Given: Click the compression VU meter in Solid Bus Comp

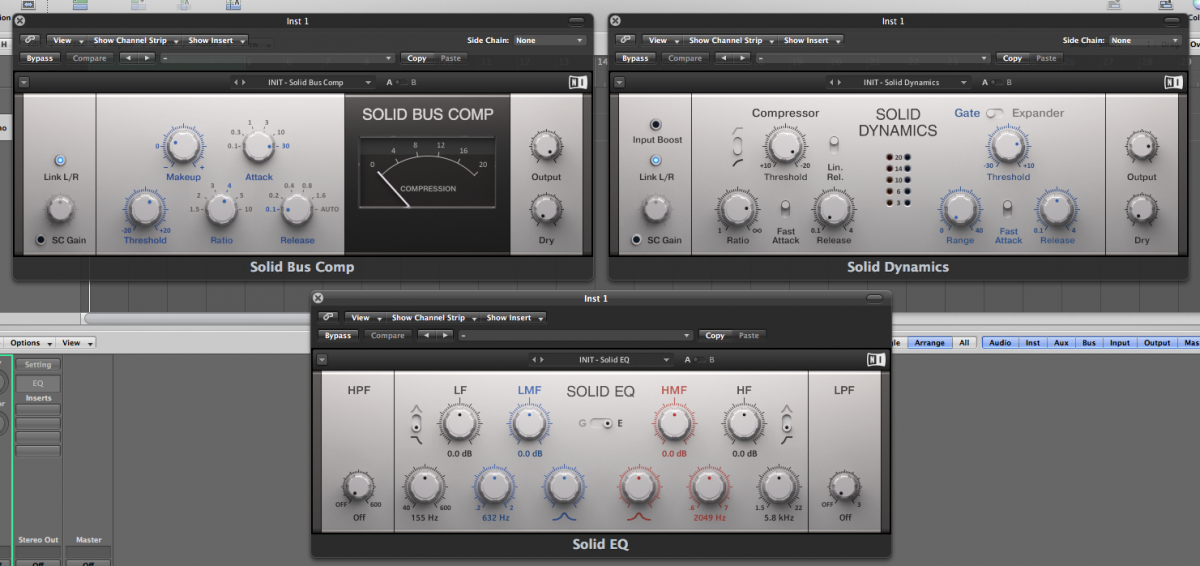Looking at the screenshot, I should (x=428, y=172).
